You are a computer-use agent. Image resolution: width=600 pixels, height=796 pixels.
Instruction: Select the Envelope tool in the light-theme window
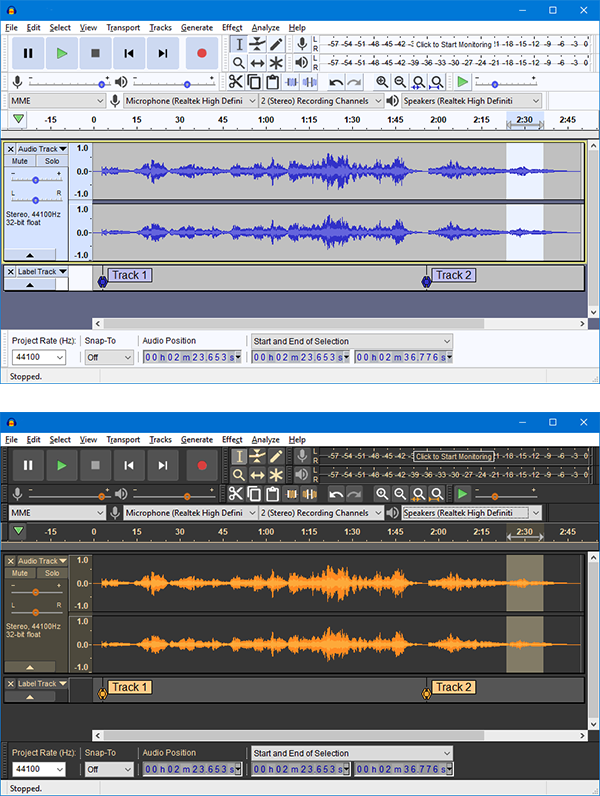(x=257, y=44)
